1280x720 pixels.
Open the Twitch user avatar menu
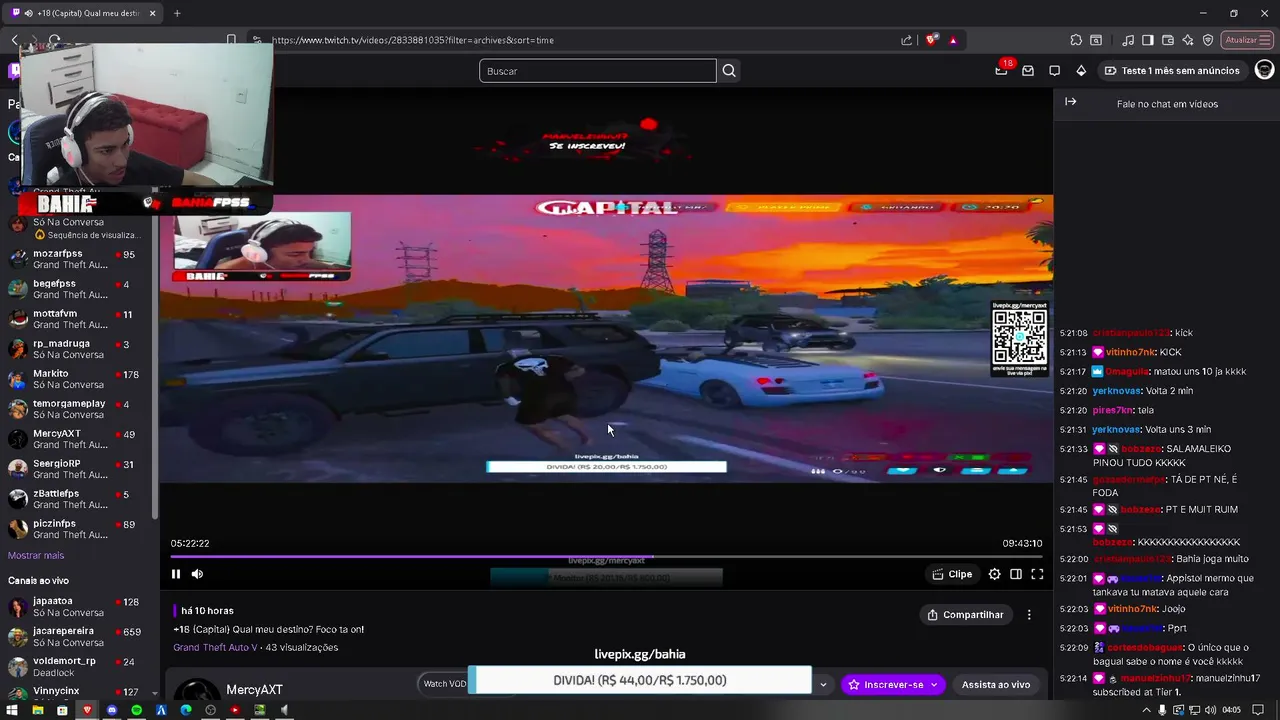coord(1264,70)
